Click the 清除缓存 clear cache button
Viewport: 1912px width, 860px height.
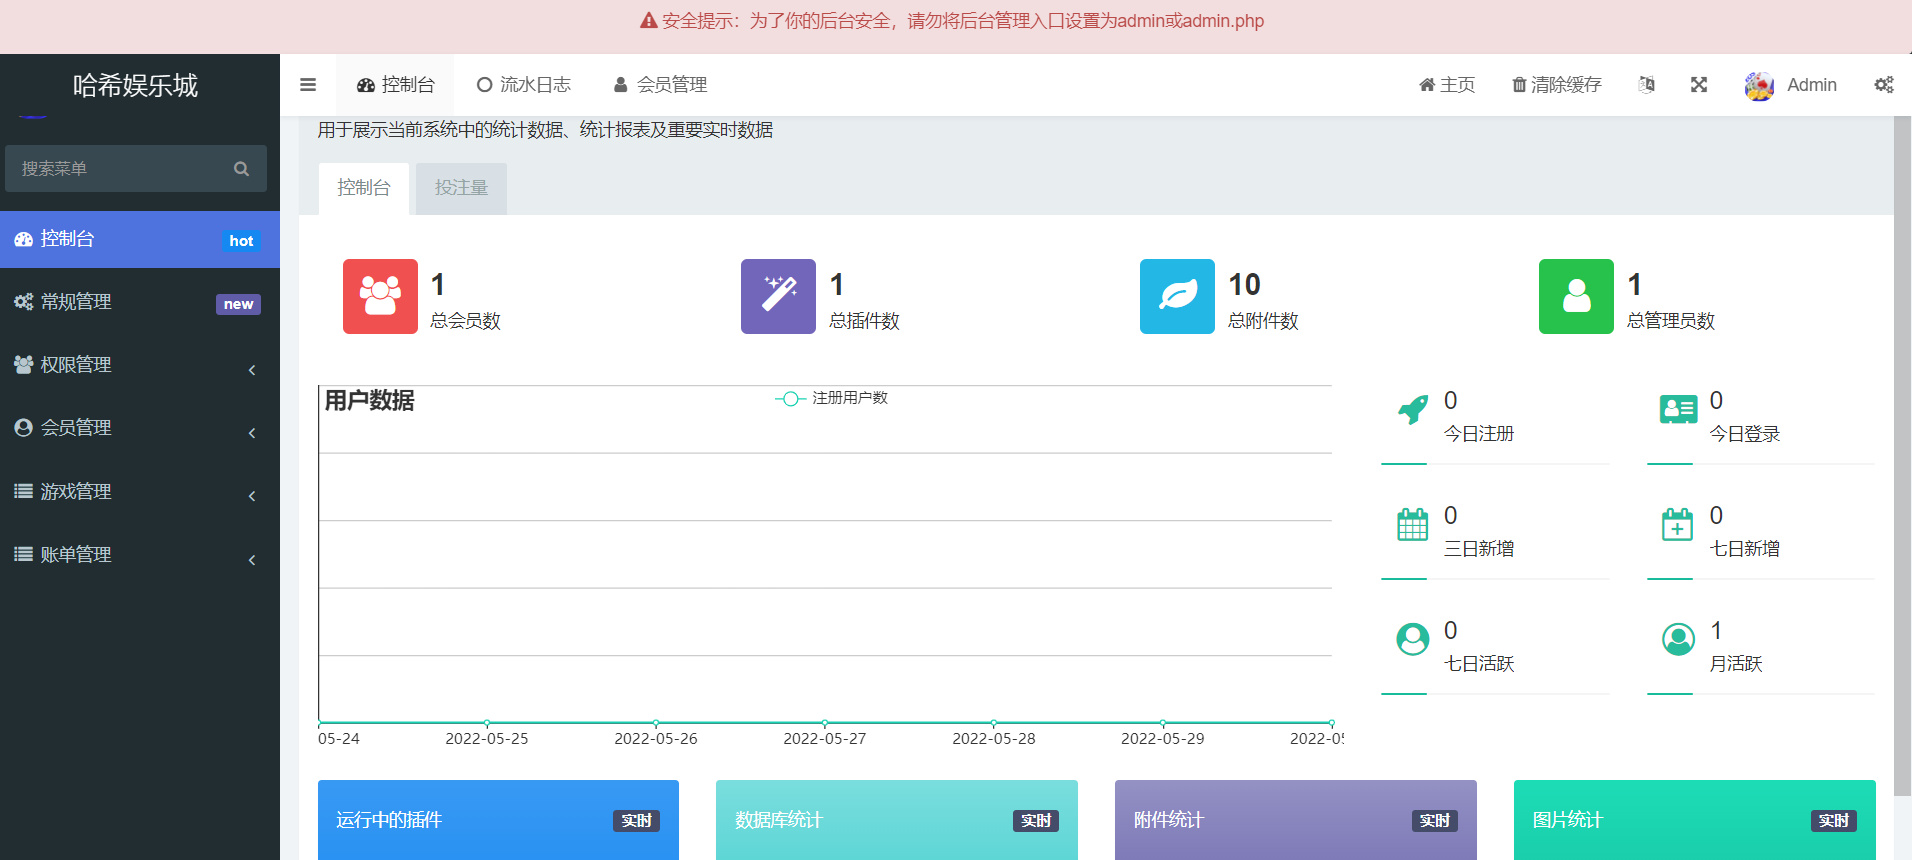[1556, 85]
